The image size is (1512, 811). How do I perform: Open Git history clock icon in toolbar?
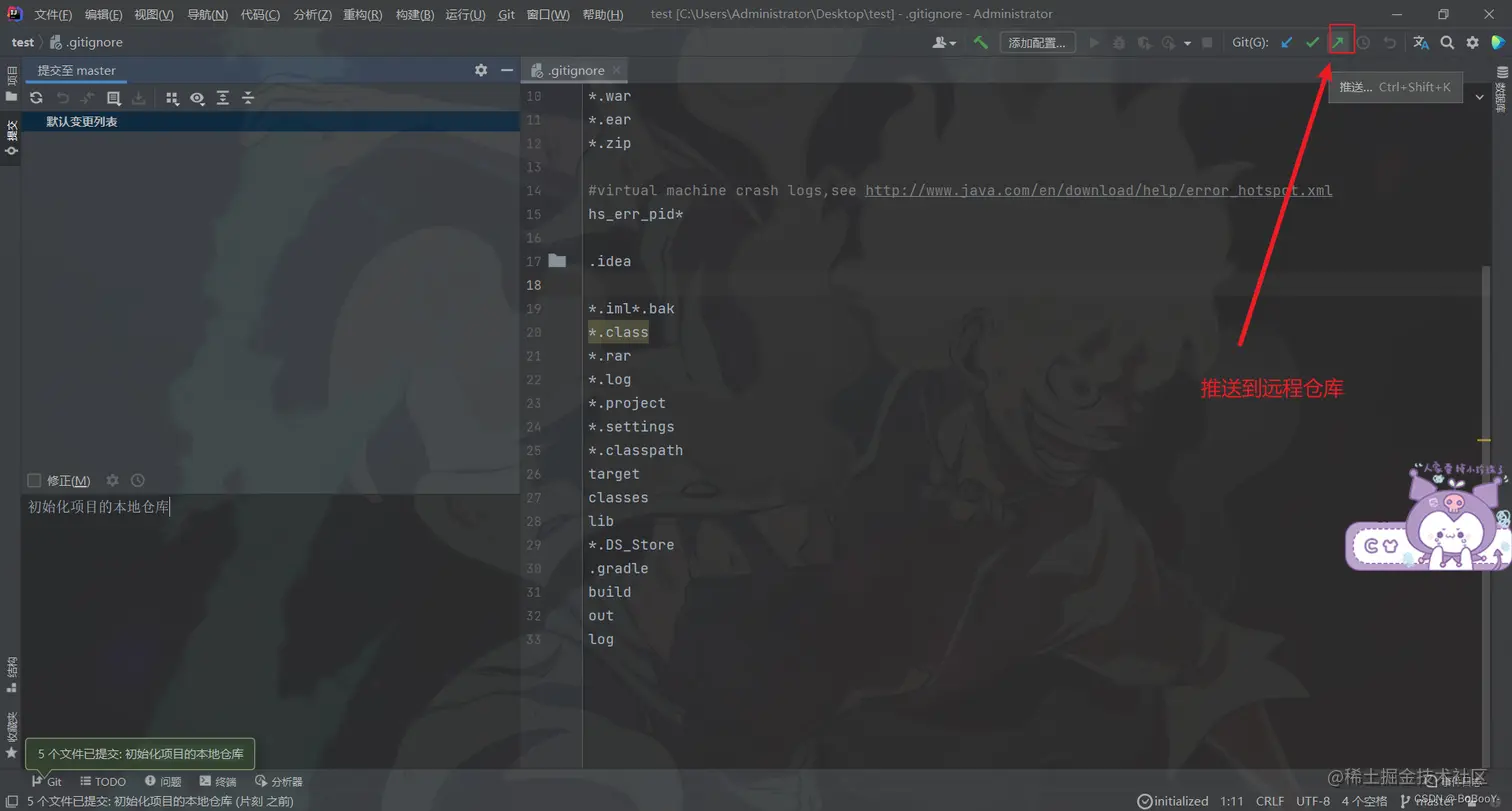pyautogui.click(x=1363, y=43)
